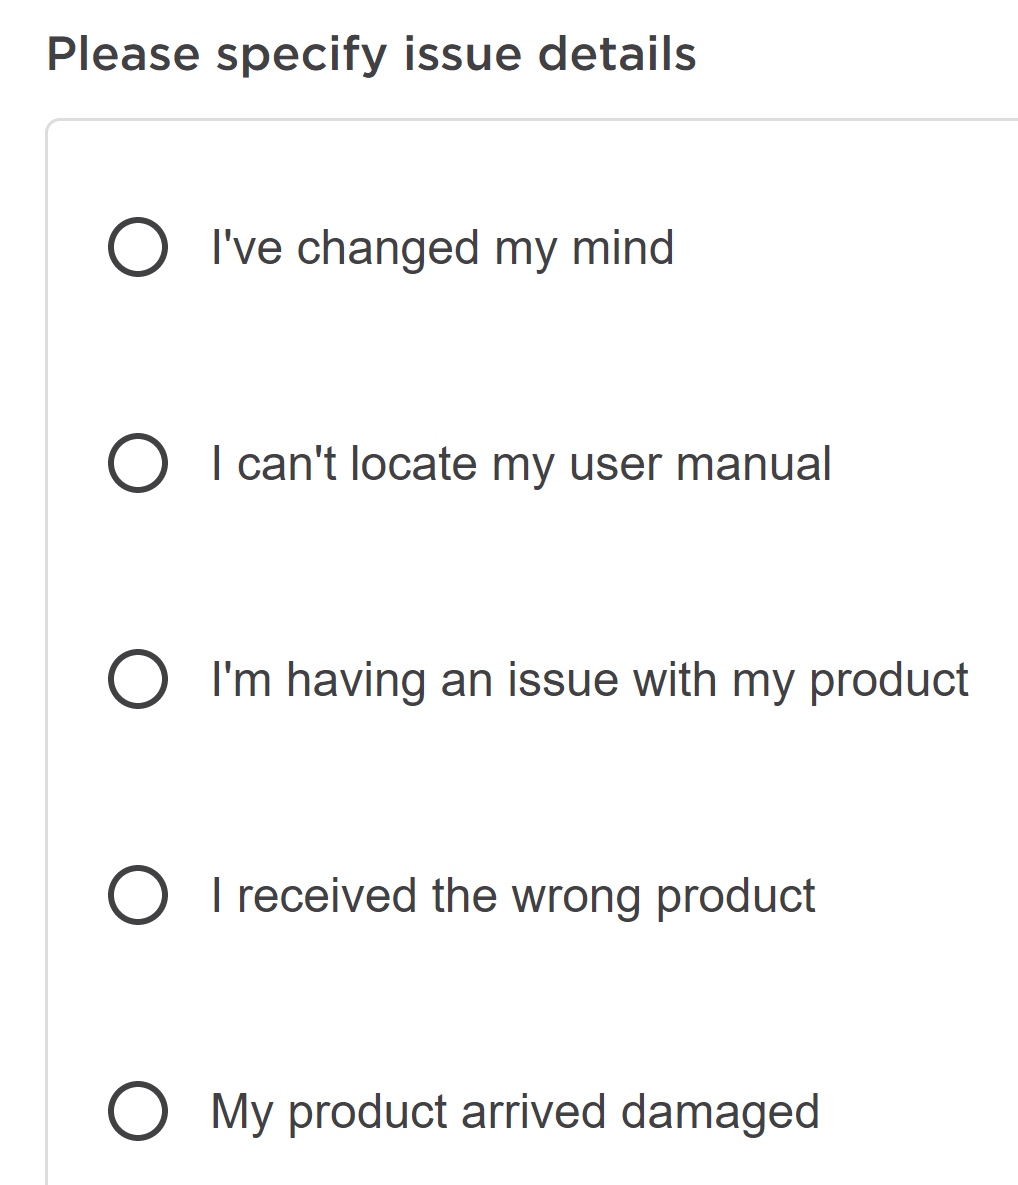Tick the circle beside missing user manual option
Screen dimensions: 1018x1185
[x=137, y=463]
